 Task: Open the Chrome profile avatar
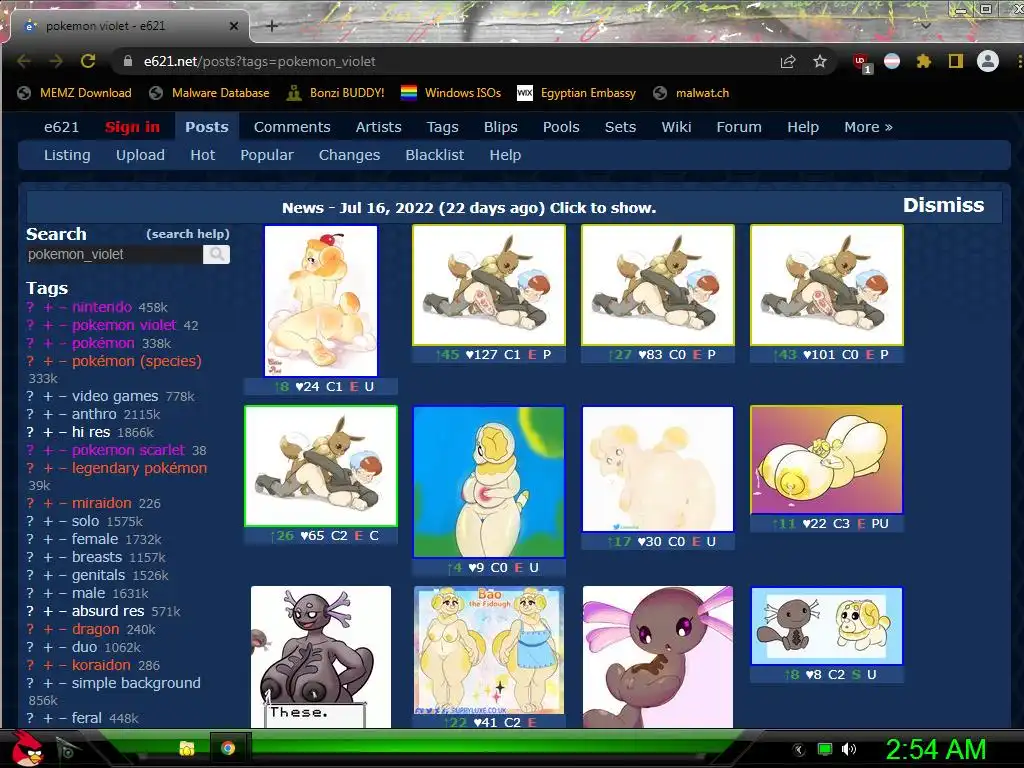coord(987,61)
